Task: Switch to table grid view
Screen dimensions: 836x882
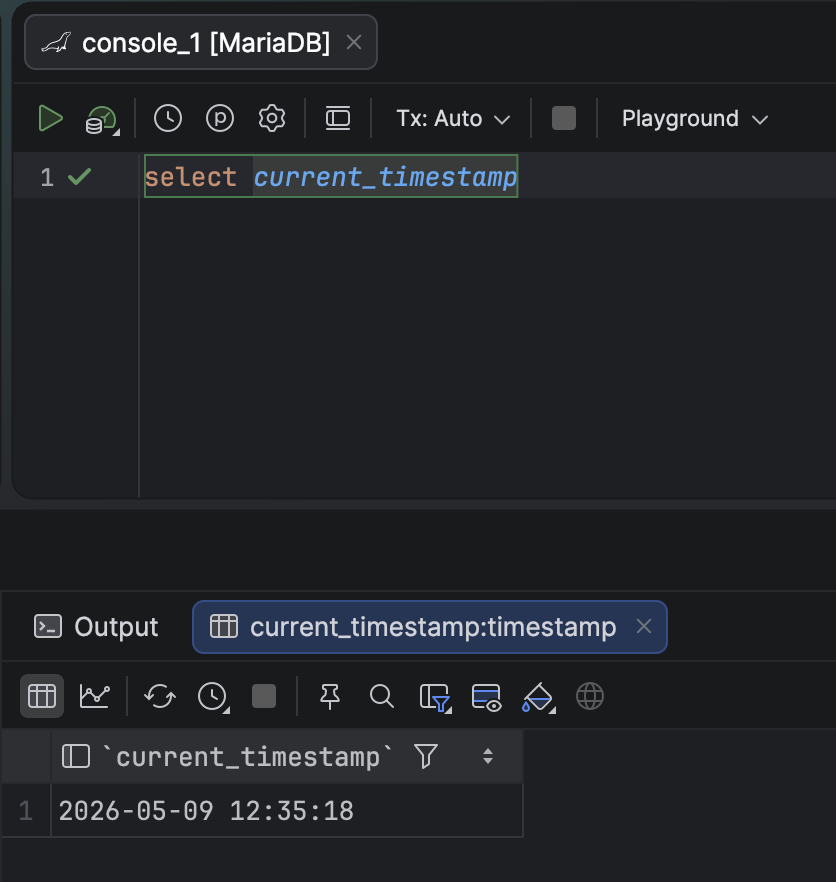Action: pyautogui.click(x=42, y=696)
